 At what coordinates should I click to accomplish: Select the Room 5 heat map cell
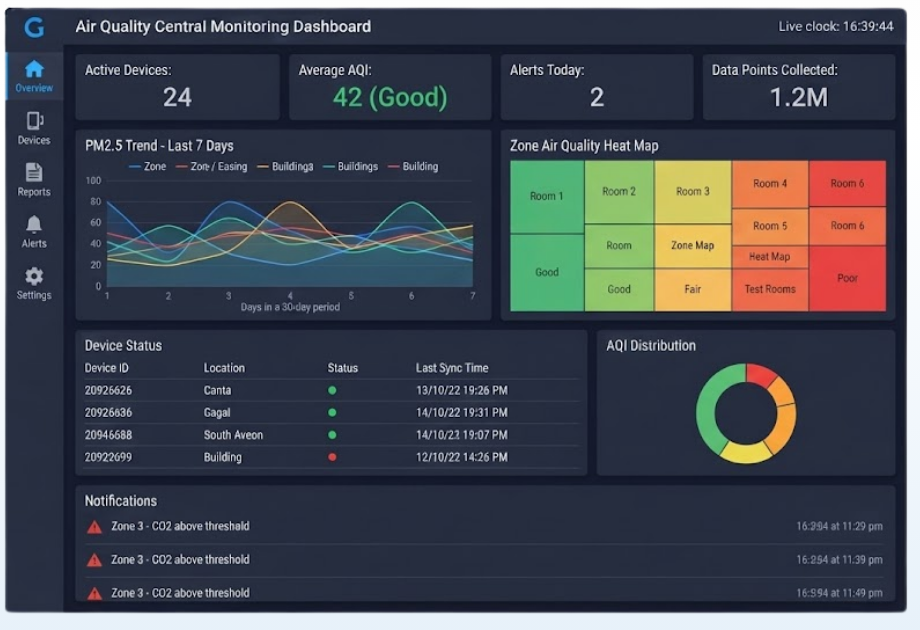pos(770,226)
